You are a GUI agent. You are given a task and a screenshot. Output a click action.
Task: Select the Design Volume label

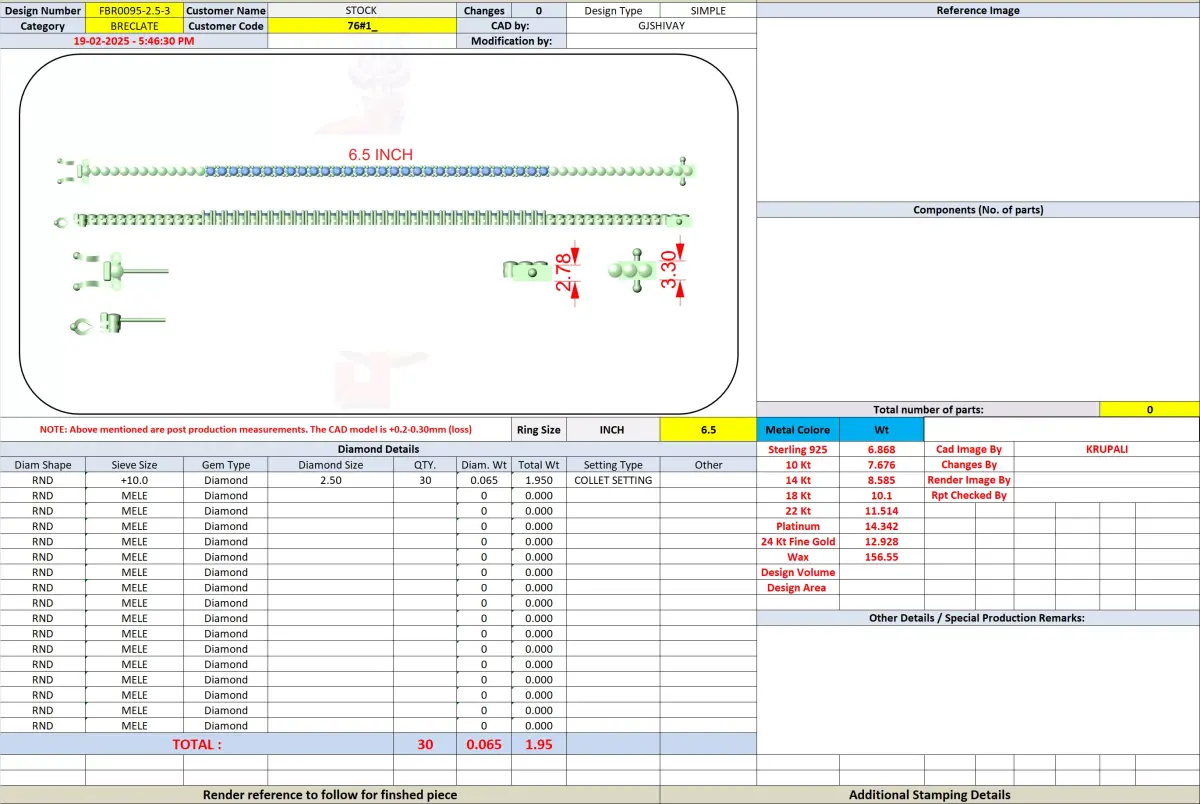798,572
